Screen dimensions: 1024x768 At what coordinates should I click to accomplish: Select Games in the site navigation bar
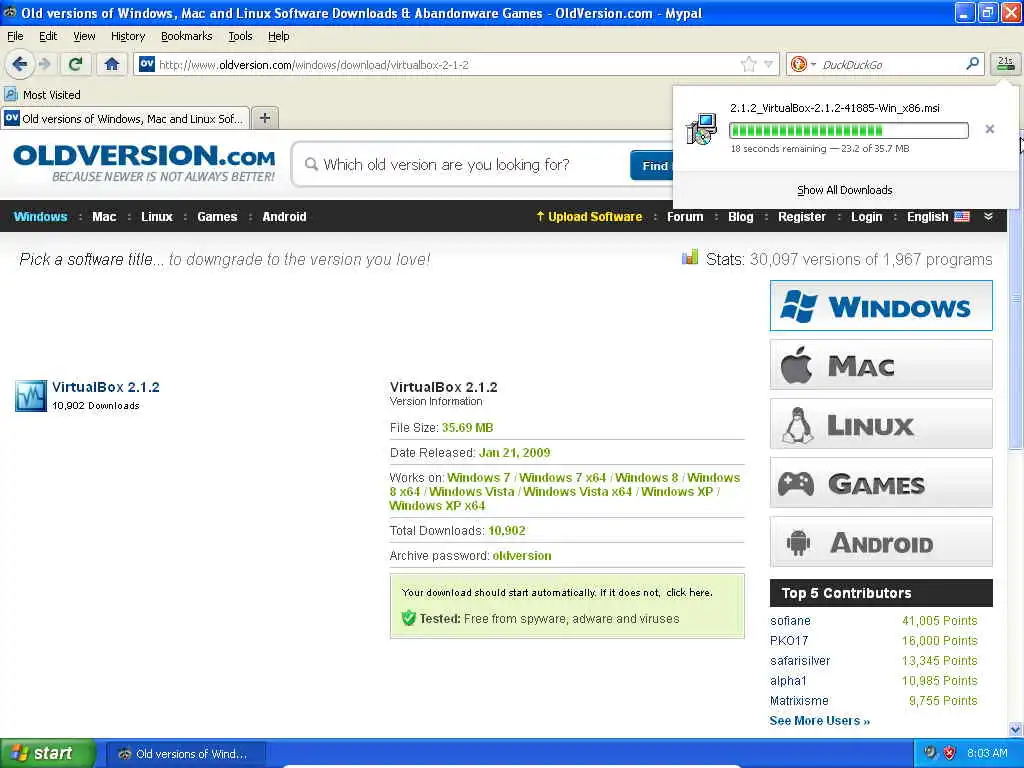(217, 217)
